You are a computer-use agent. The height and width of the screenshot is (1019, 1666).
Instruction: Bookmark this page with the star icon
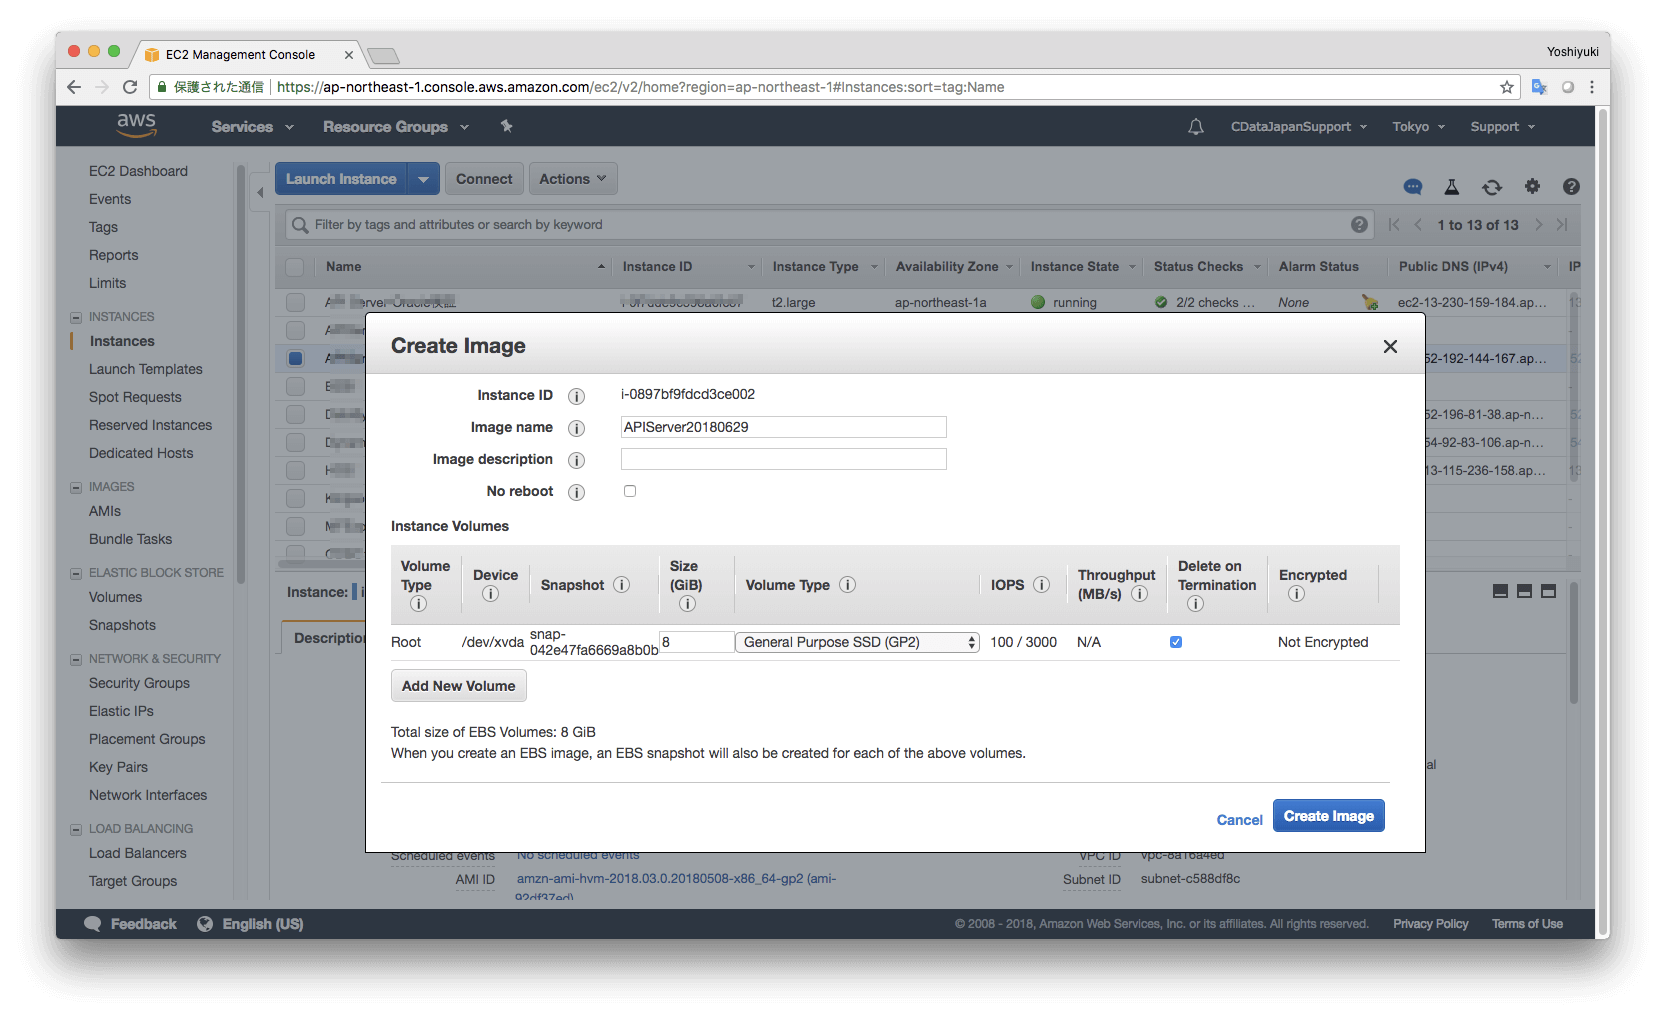tap(1507, 87)
